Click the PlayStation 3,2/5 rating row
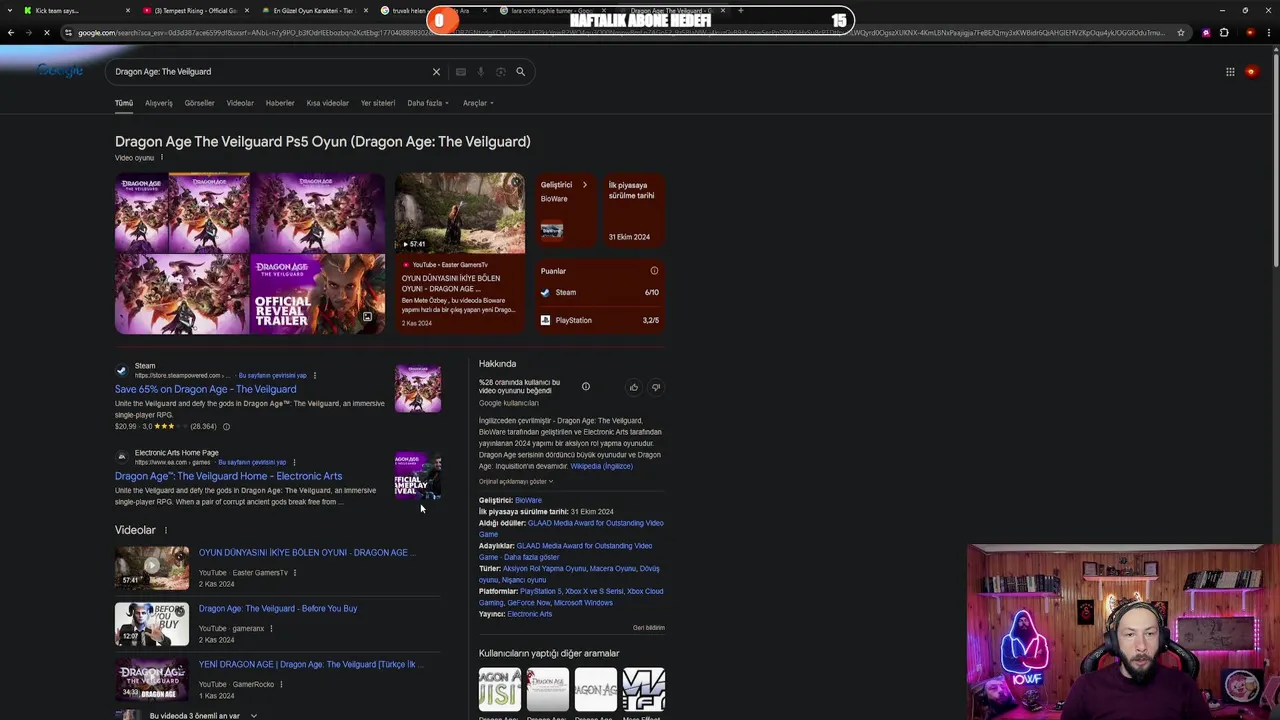This screenshot has height=720, width=1280. coord(600,321)
